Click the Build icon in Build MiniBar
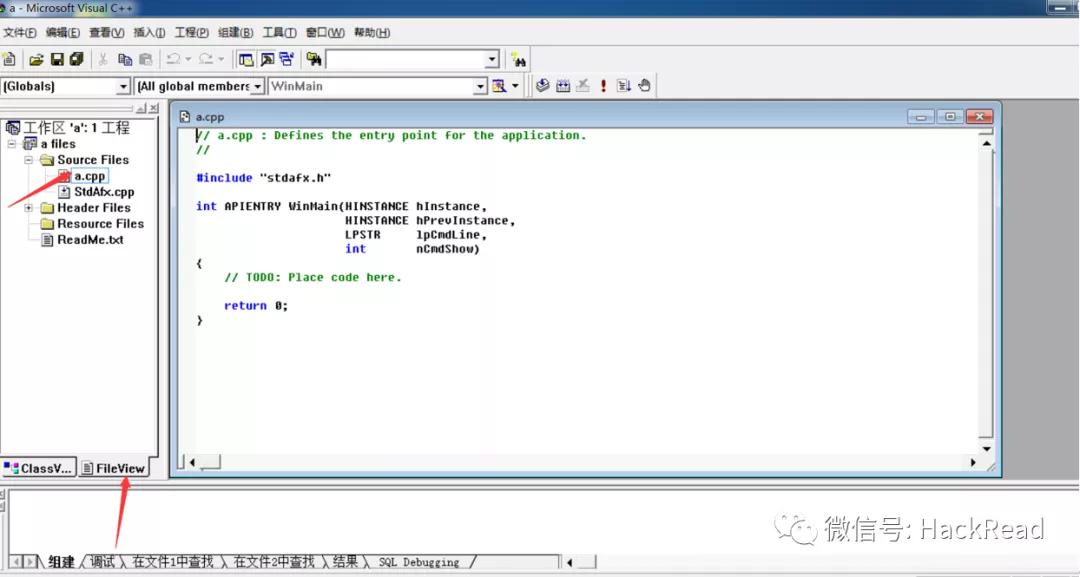The height and width of the screenshot is (577, 1080). (x=563, y=85)
